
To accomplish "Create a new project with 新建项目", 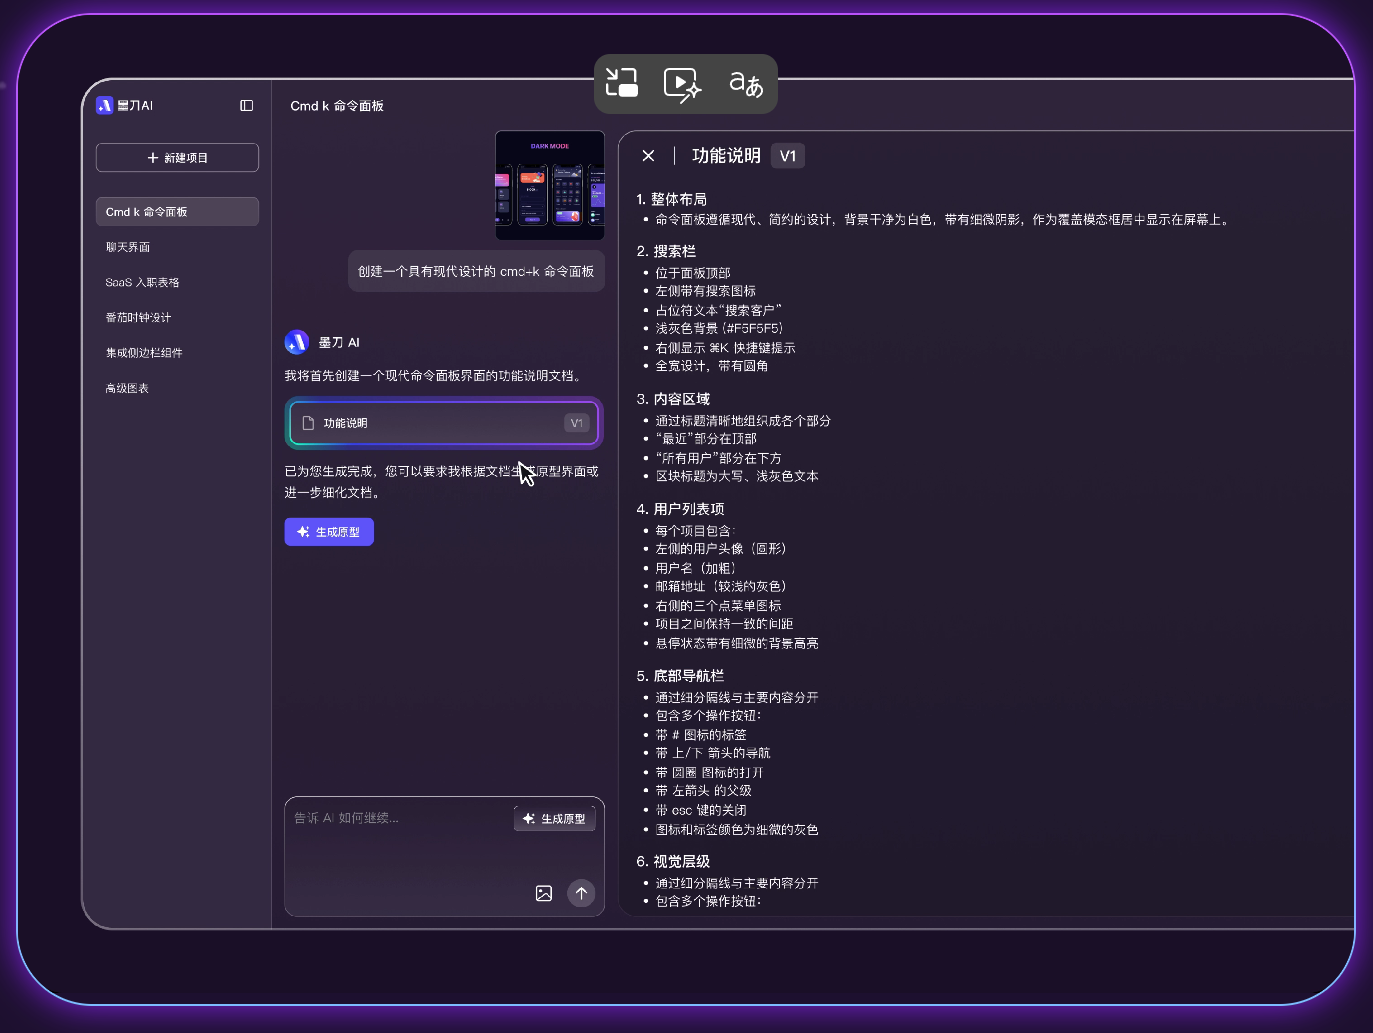I will 177,157.
